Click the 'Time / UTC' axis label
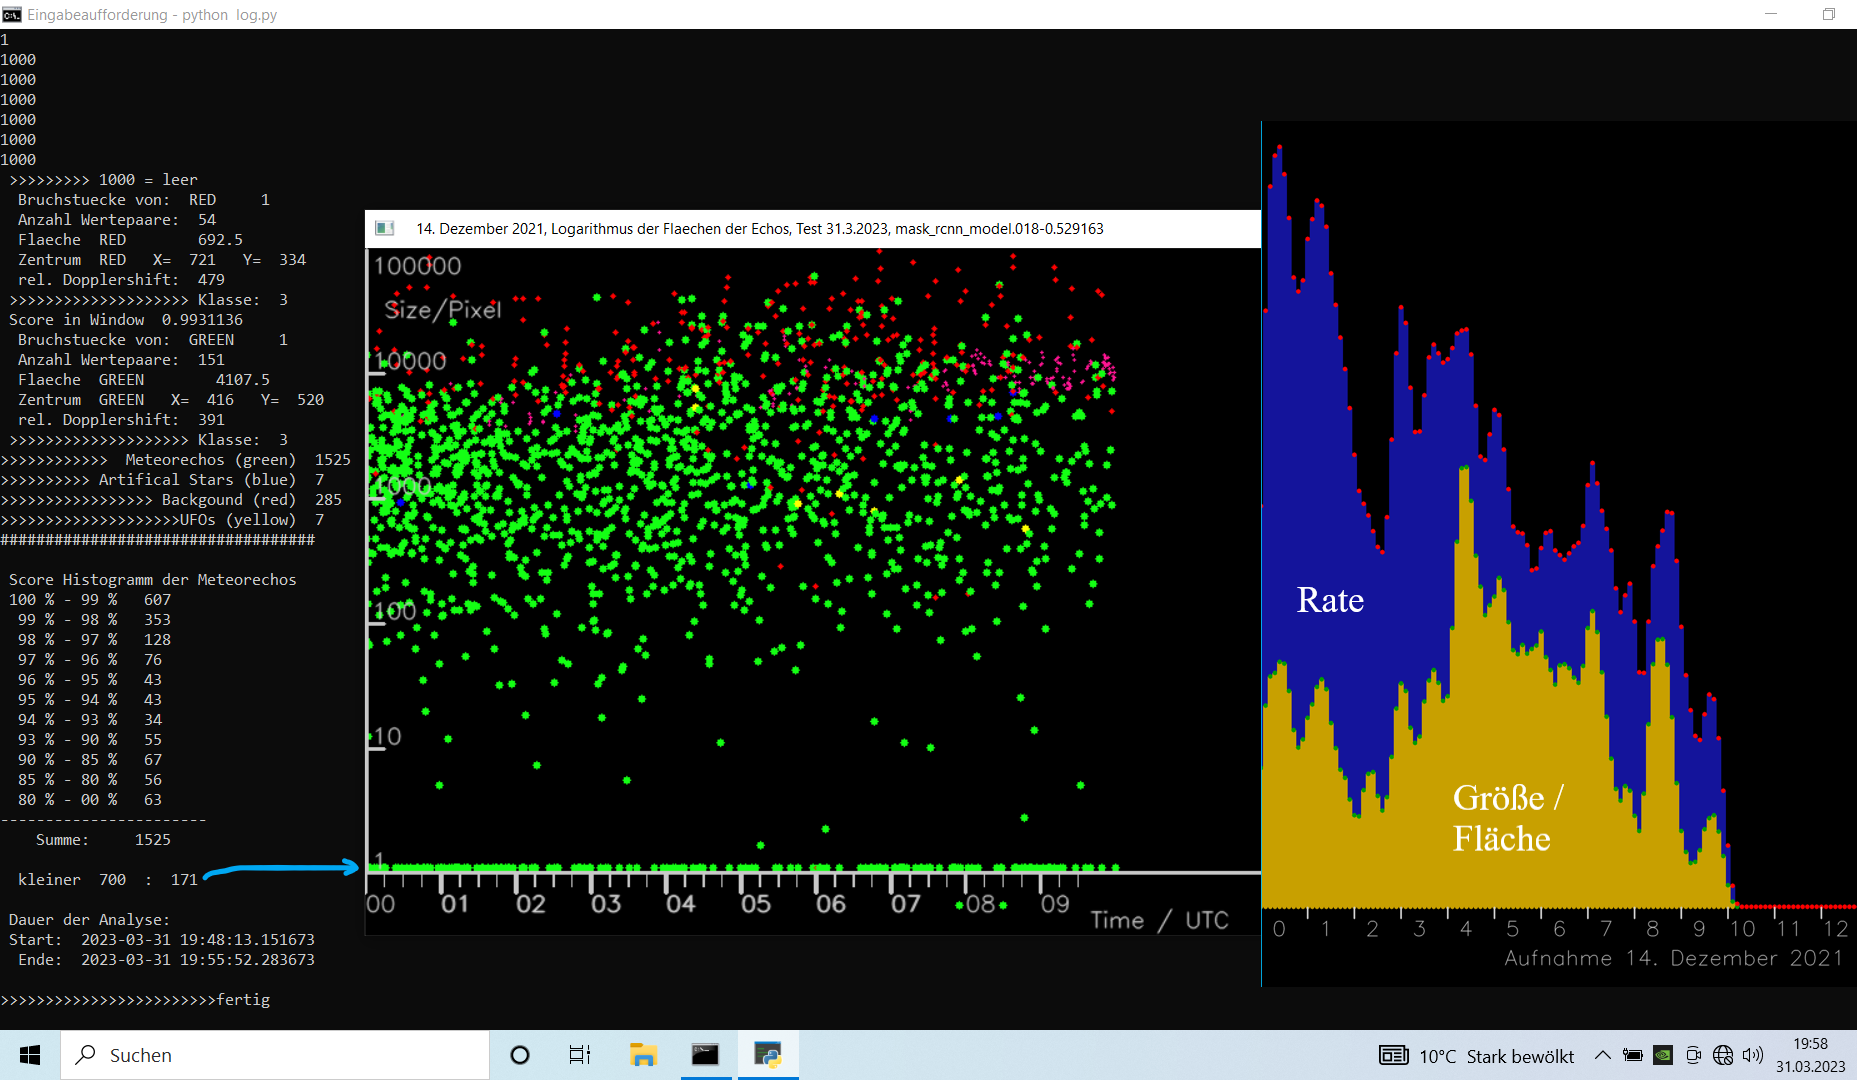 pos(1159,920)
